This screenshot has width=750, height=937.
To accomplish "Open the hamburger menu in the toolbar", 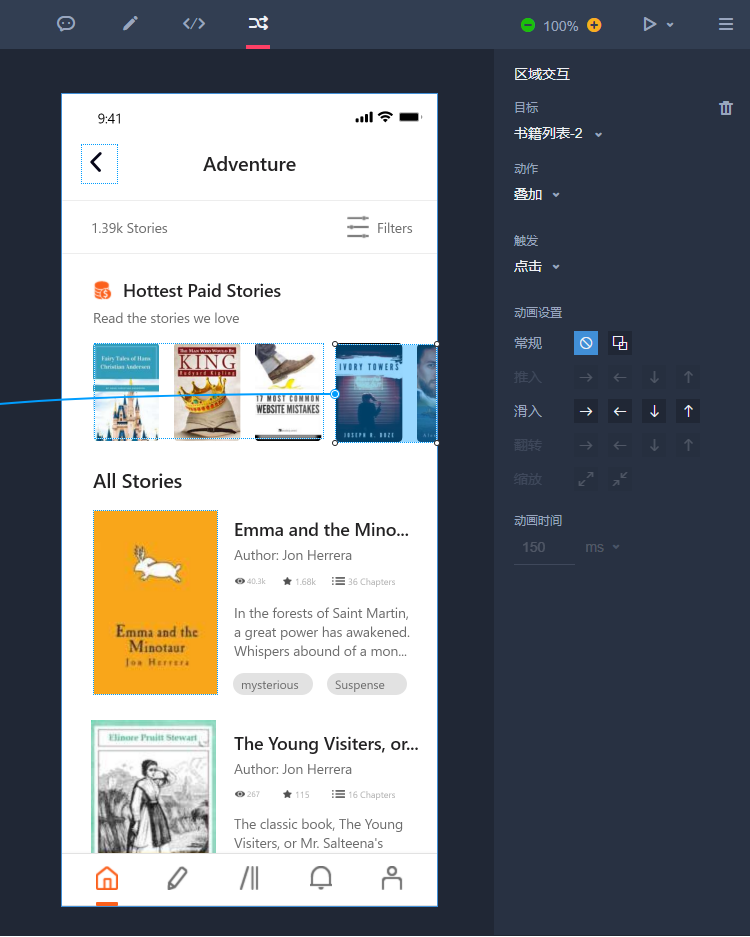I will [x=726, y=24].
